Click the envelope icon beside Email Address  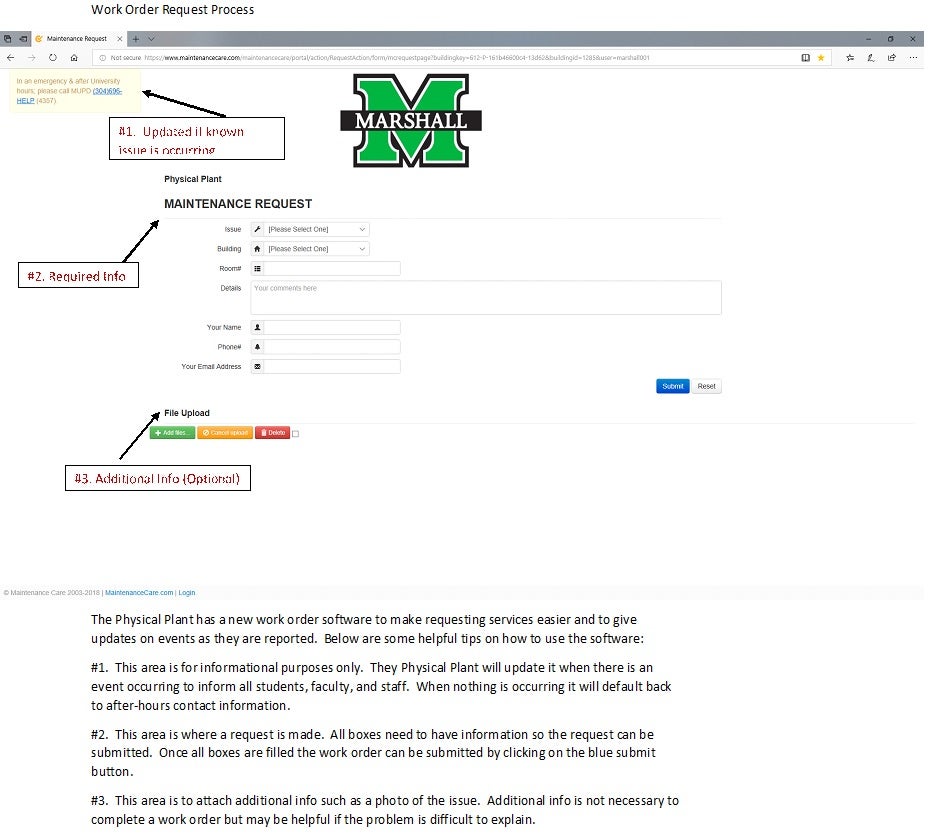(257, 366)
